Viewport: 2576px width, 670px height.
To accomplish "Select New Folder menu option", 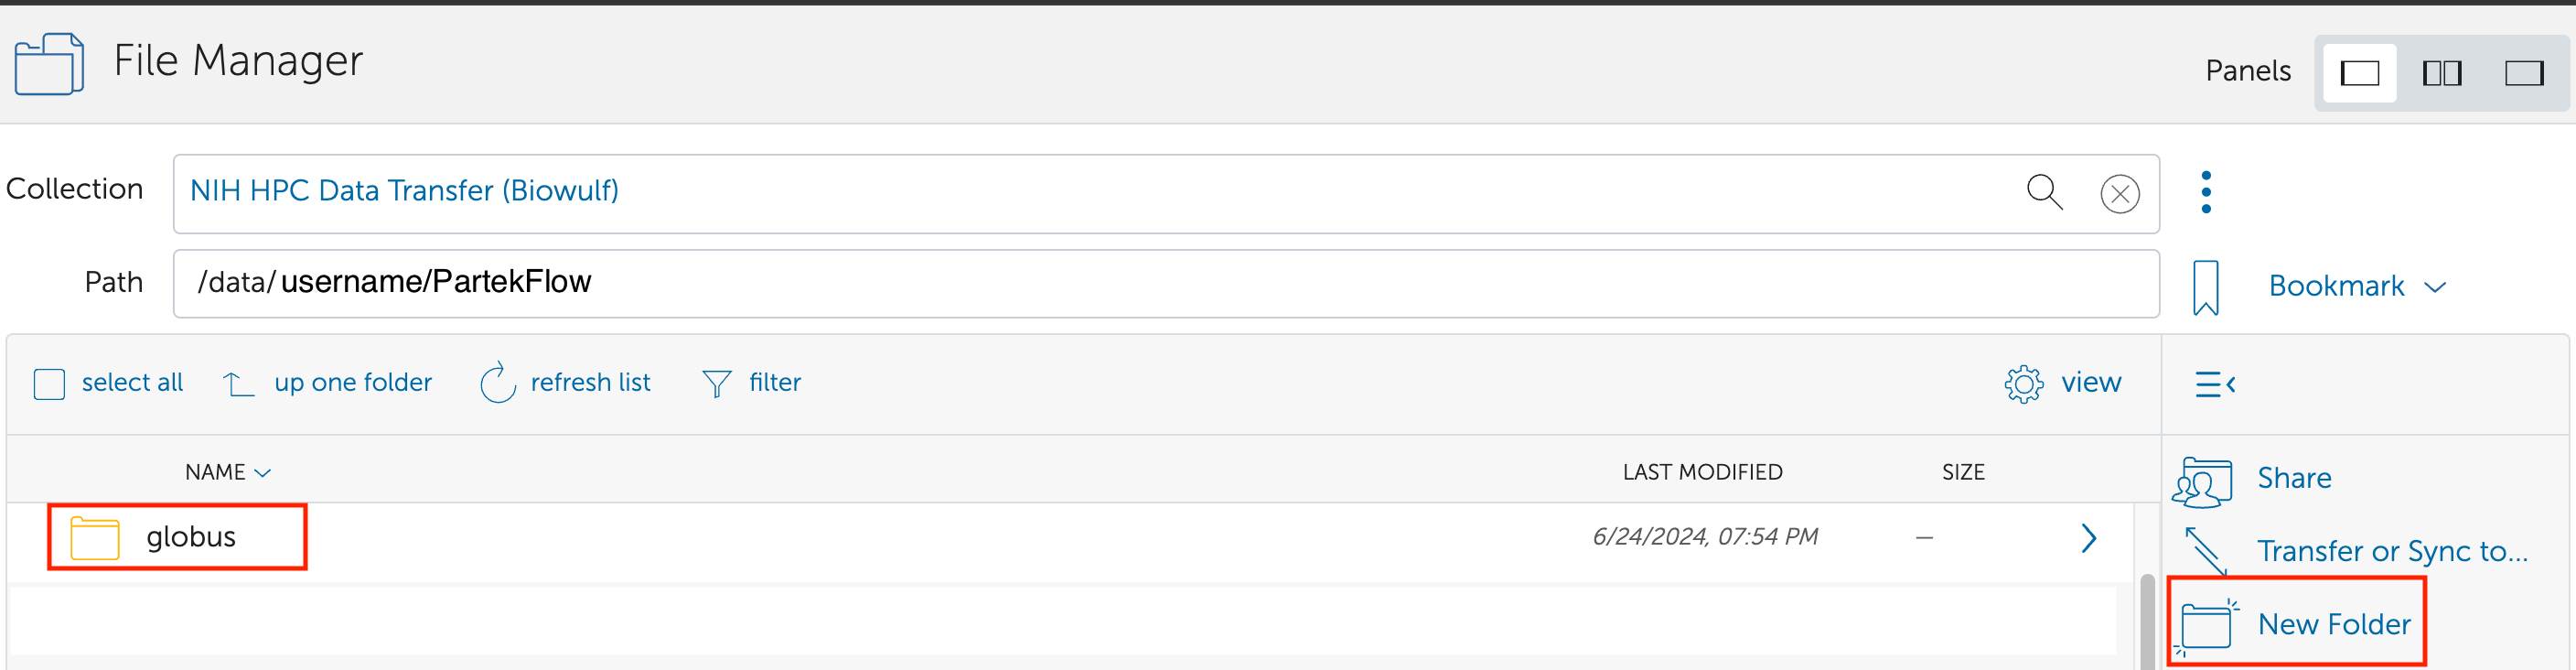I will (2333, 624).
